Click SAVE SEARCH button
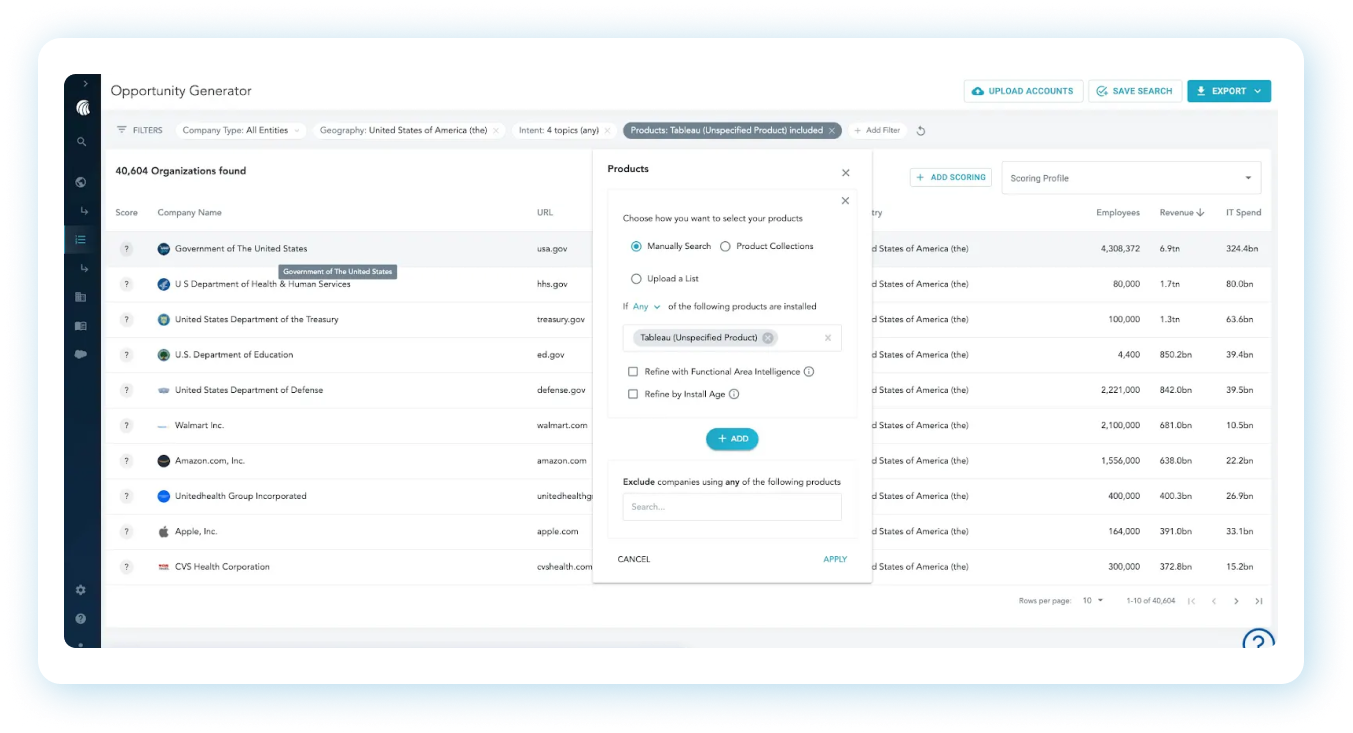The image size is (1353, 733). tap(1135, 91)
